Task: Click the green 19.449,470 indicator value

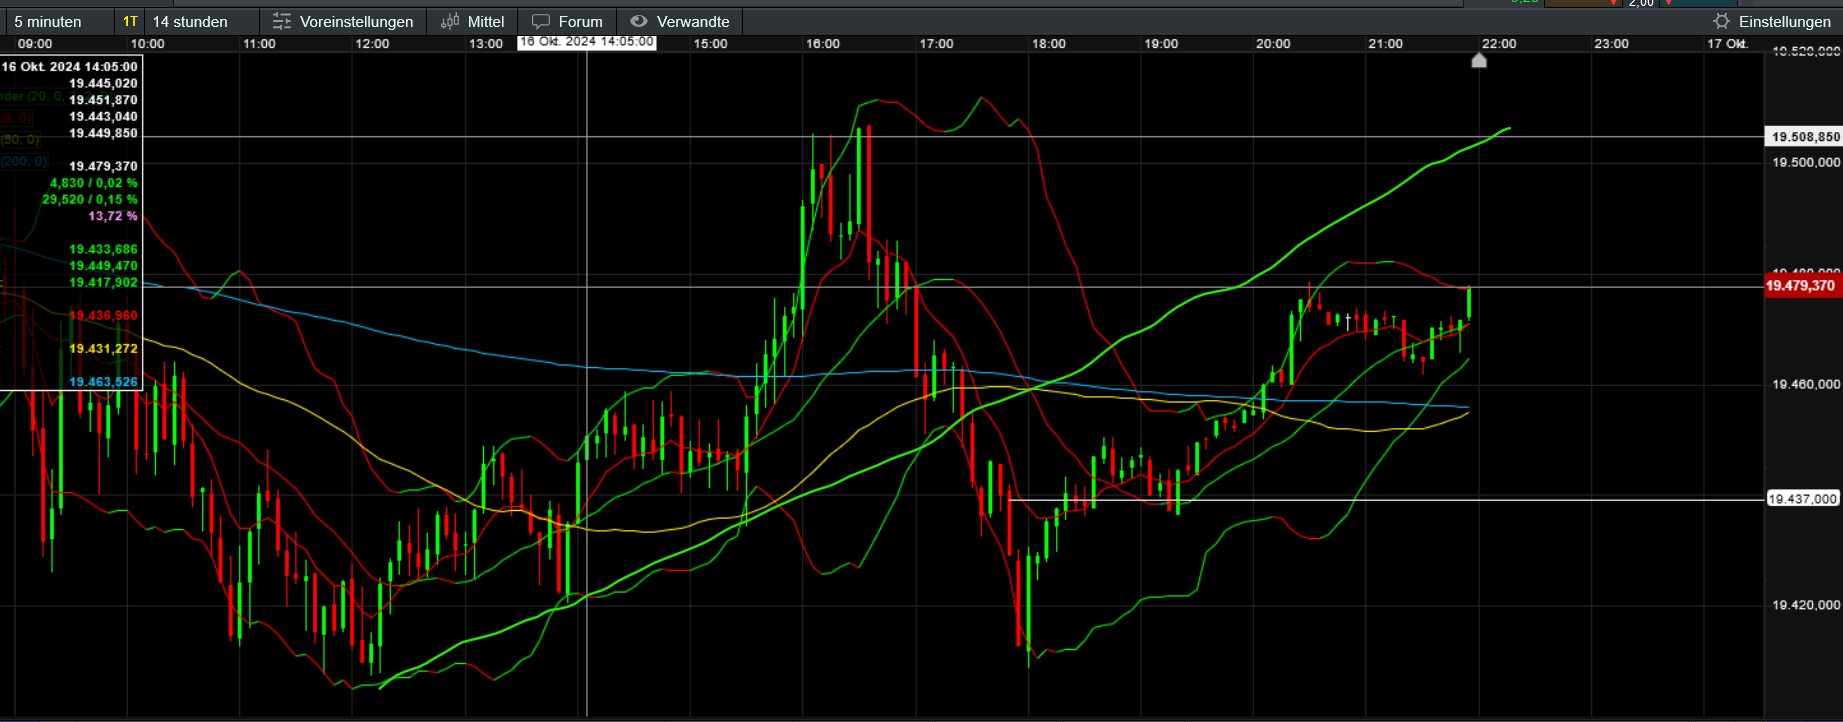Action: [103, 266]
